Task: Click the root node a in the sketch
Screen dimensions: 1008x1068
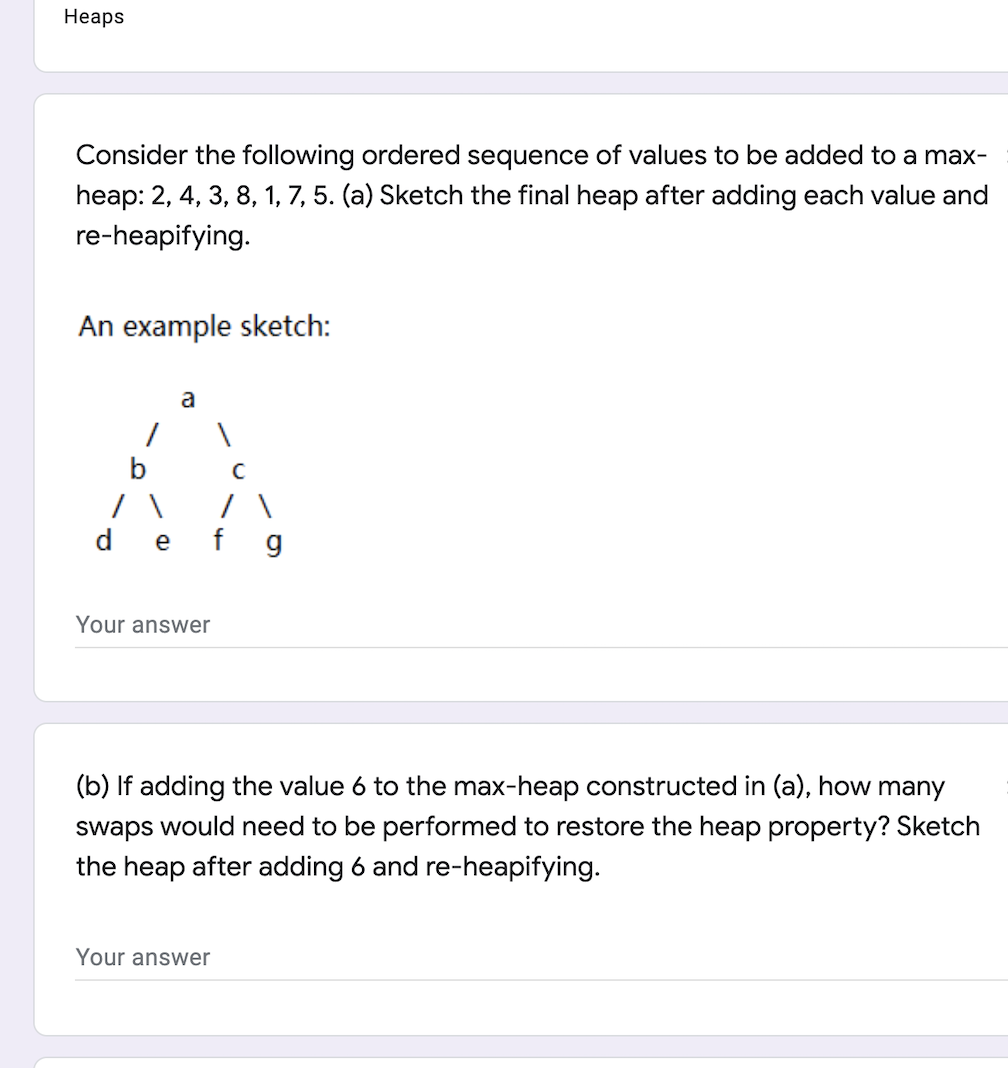Action: (188, 398)
